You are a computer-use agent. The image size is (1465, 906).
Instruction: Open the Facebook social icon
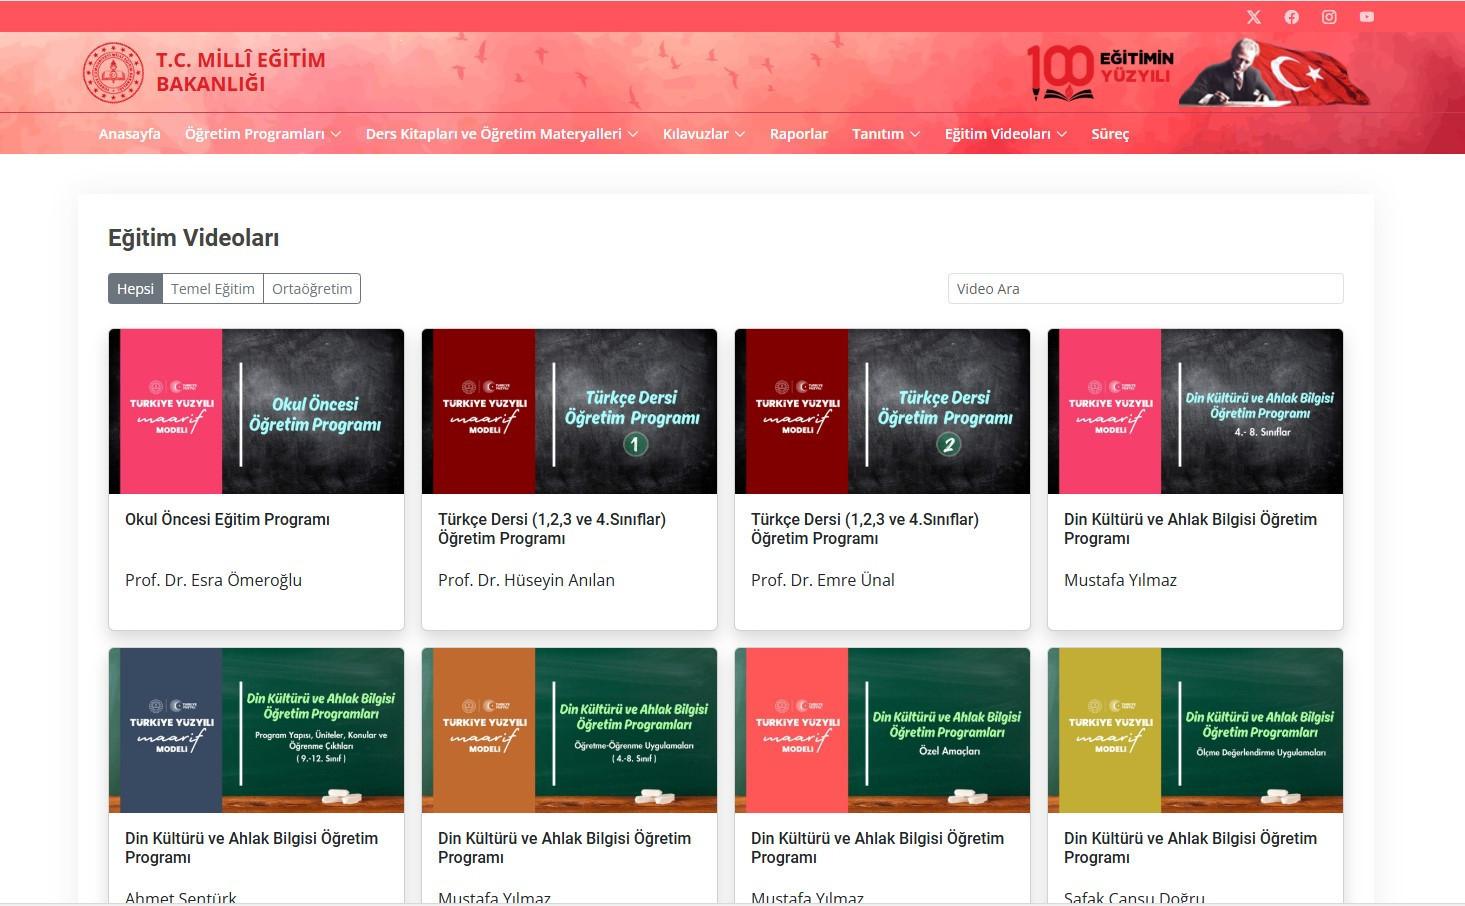point(1292,17)
